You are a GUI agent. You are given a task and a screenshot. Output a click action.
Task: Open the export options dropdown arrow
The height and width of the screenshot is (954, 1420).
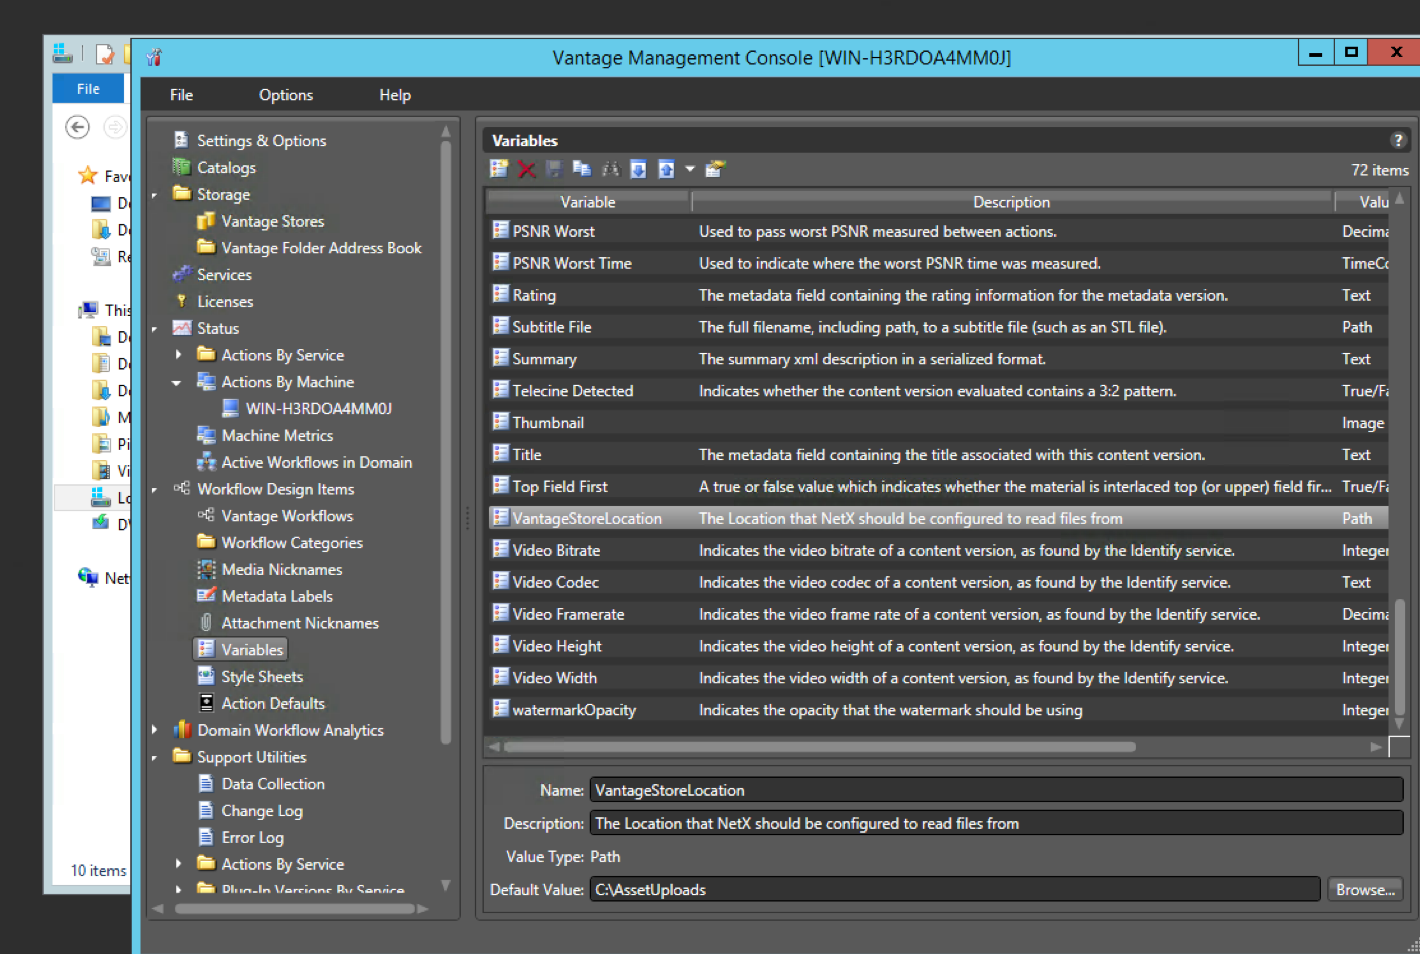pyautogui.click(x=690, y=169)
